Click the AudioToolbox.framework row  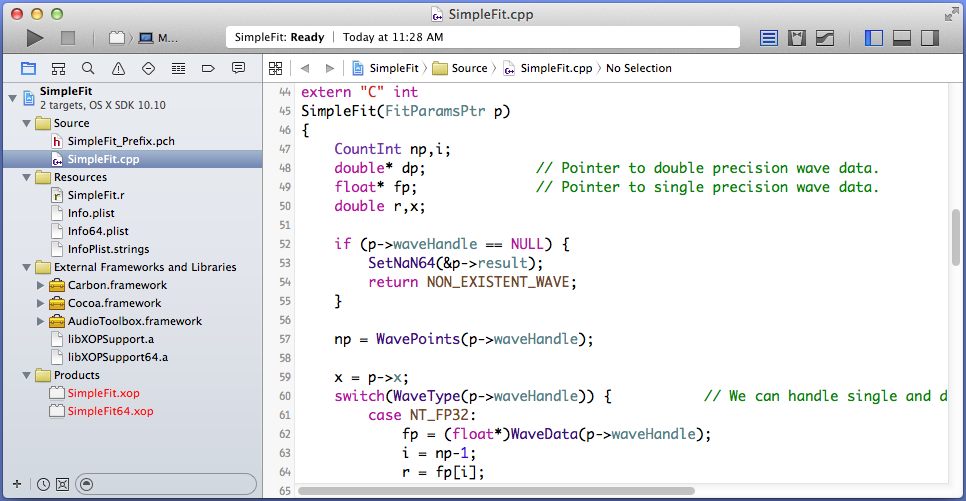tap(132, 321)
